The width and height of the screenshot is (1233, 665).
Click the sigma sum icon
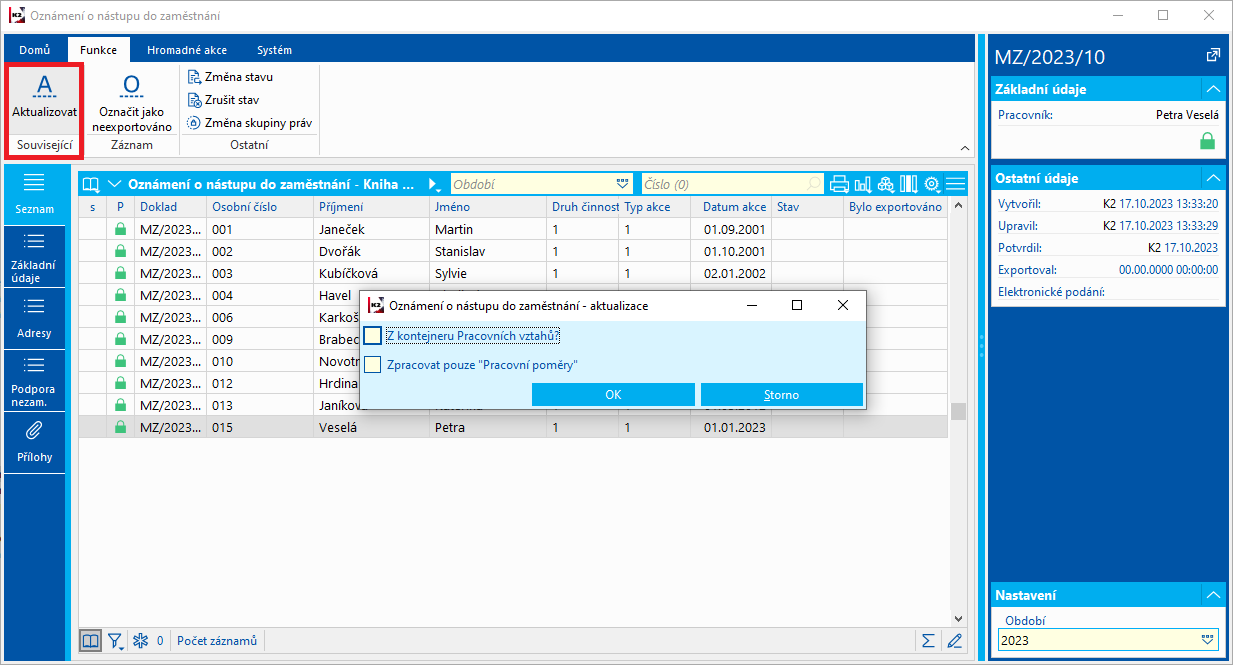tap(928, 641)
